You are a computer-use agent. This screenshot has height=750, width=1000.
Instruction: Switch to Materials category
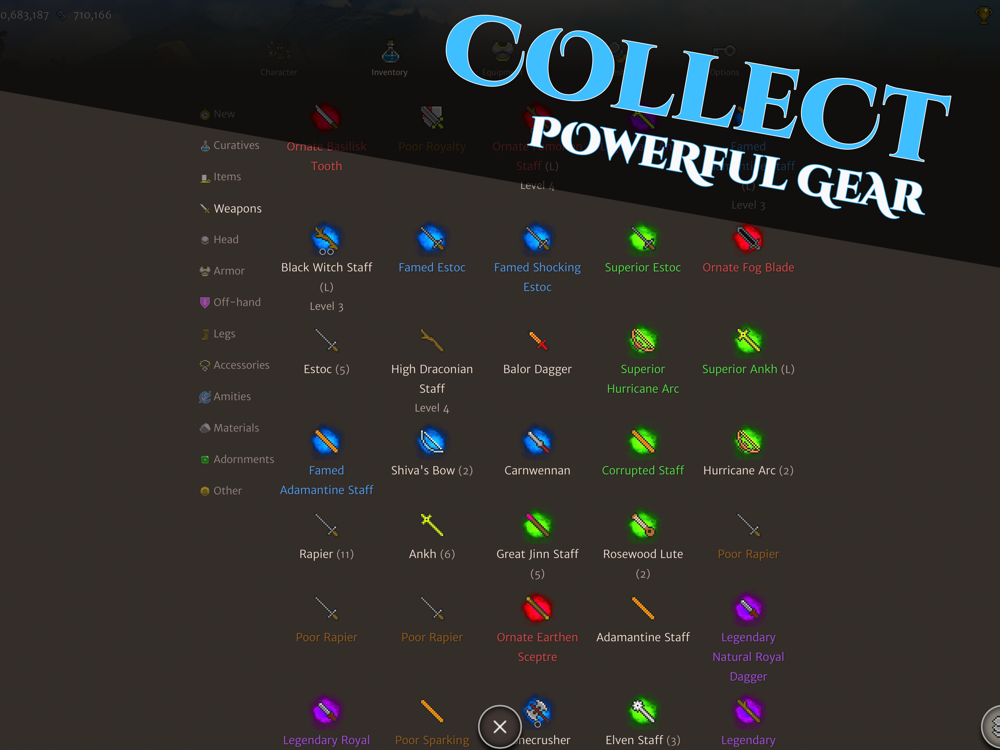point(230,428)
